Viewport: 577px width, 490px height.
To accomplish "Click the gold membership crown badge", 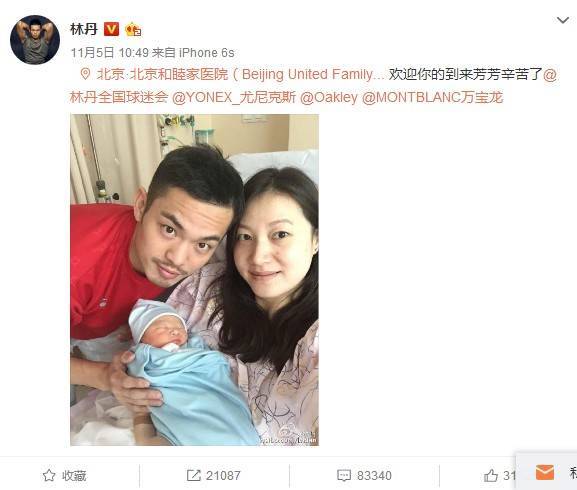I will click(133, 29).
